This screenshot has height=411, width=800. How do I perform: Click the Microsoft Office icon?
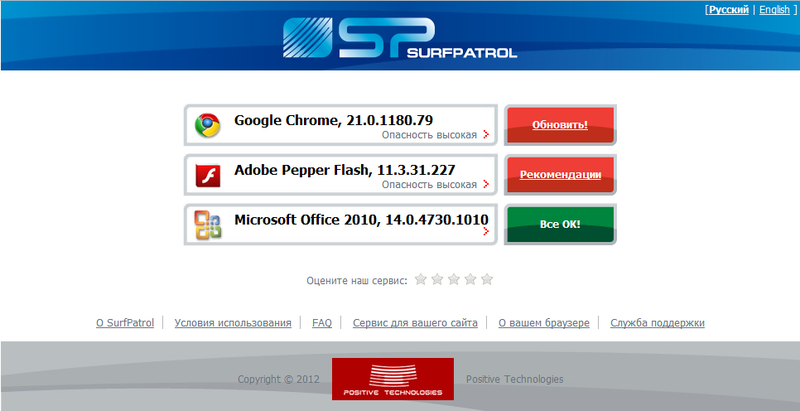pos(208,225)
